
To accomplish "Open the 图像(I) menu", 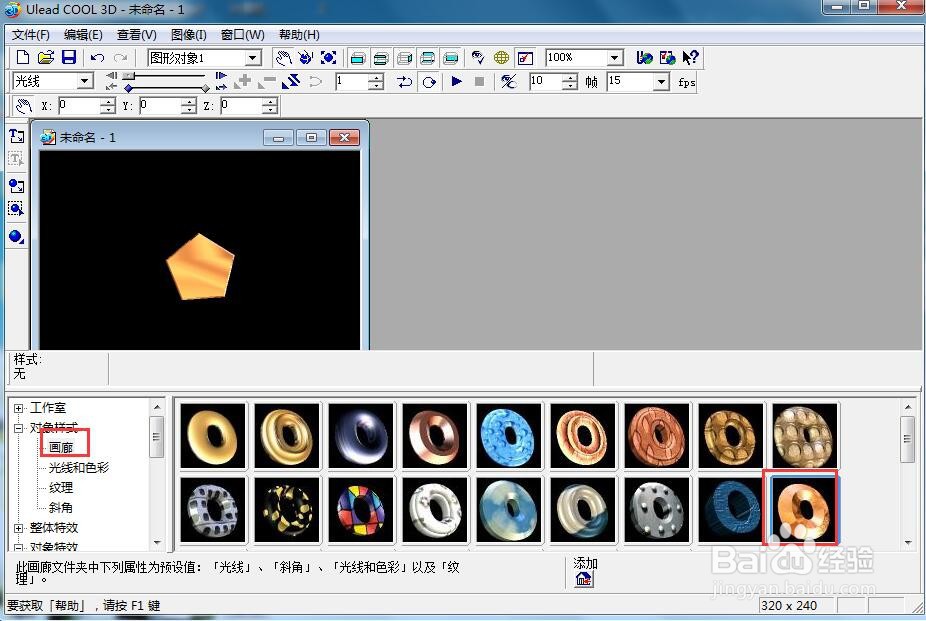I will (x=189, y=35).
